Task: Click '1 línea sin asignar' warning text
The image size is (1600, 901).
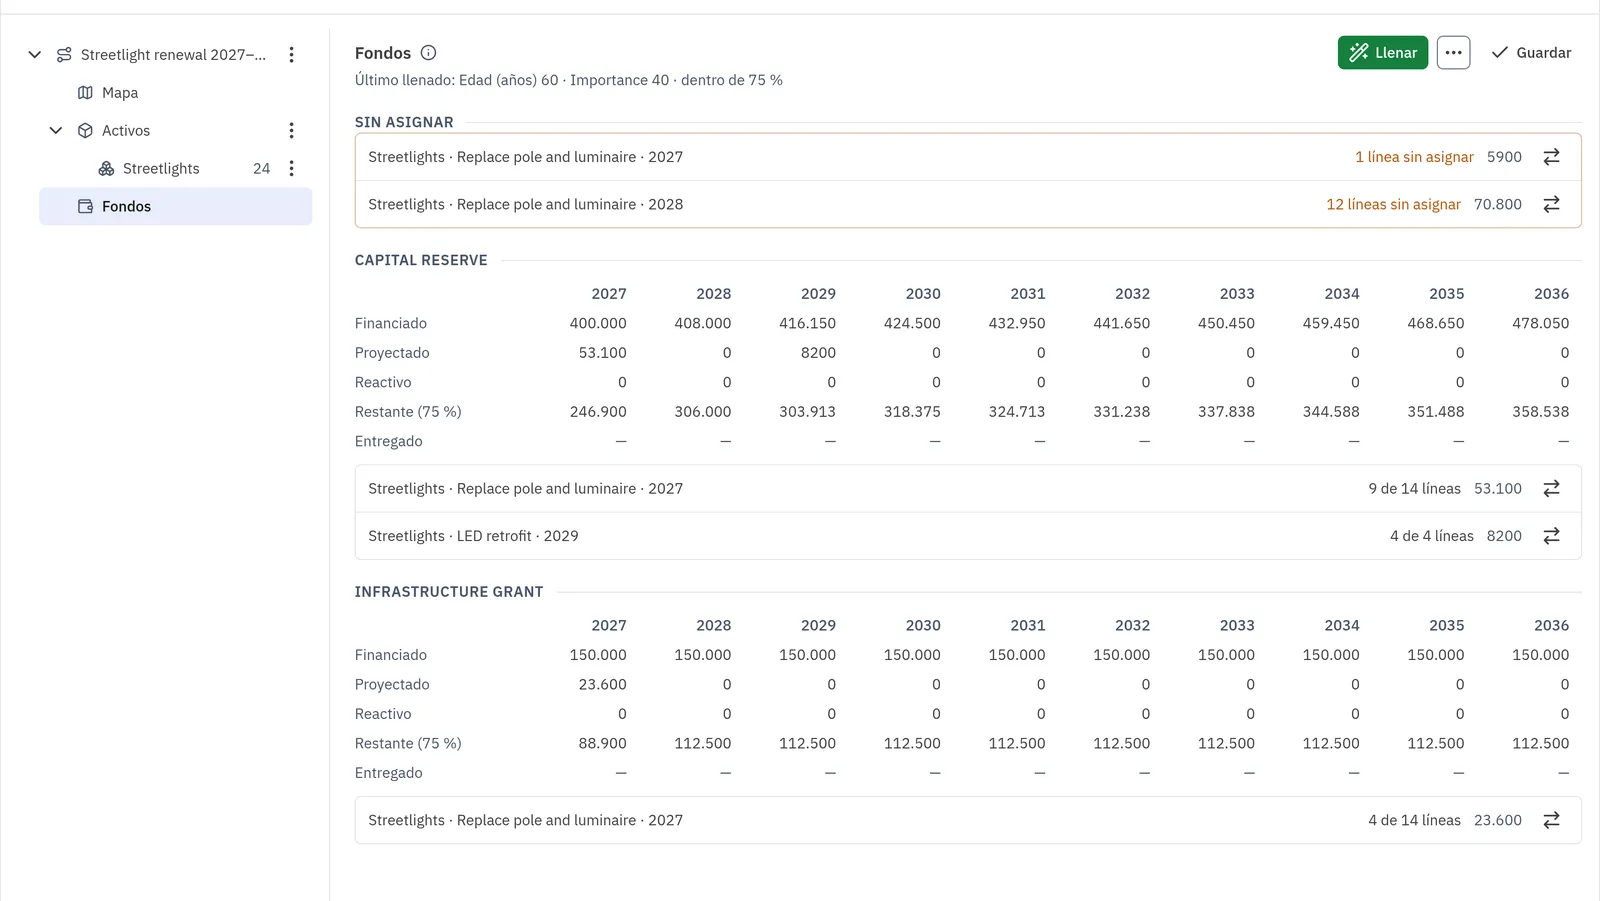Action: [x=1414, y=157]
